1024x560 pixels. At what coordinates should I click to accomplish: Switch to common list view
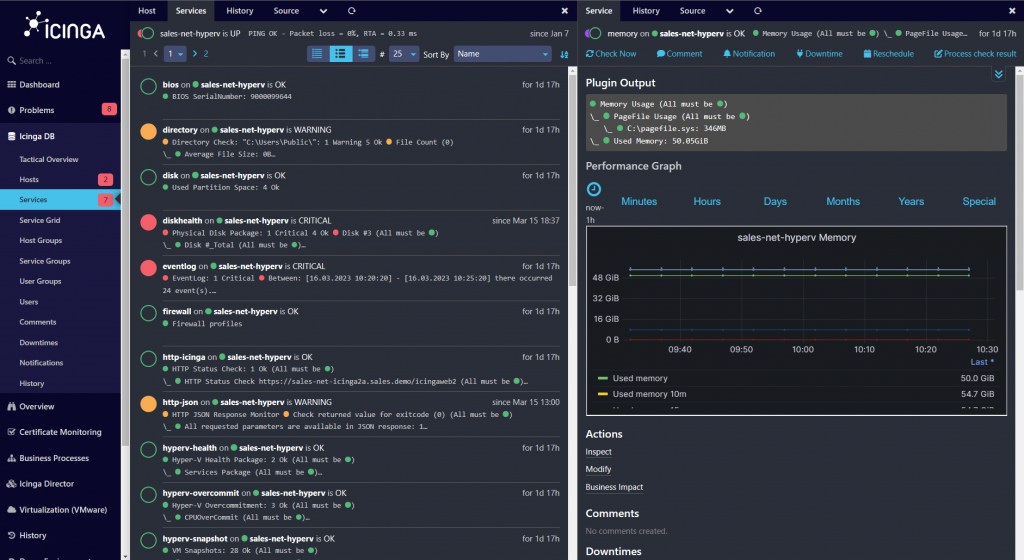point(340,54)
